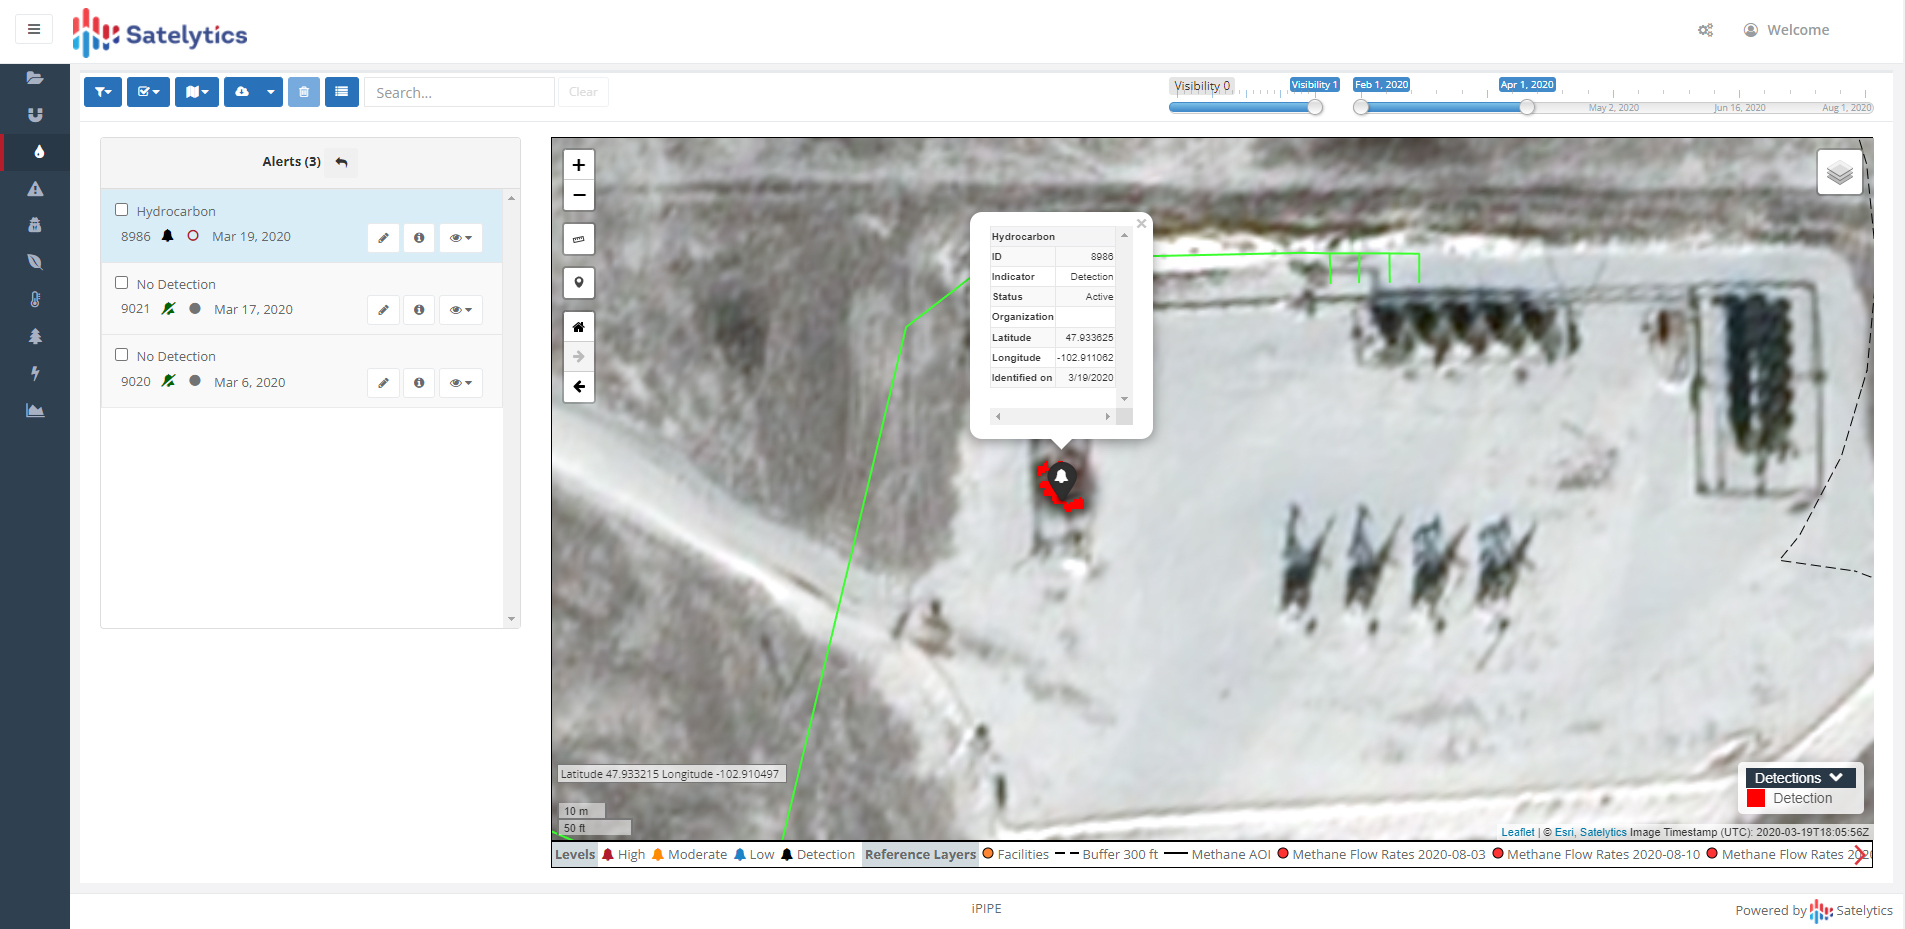
Task: Zoom out on the map
Action: click(579, 195)
